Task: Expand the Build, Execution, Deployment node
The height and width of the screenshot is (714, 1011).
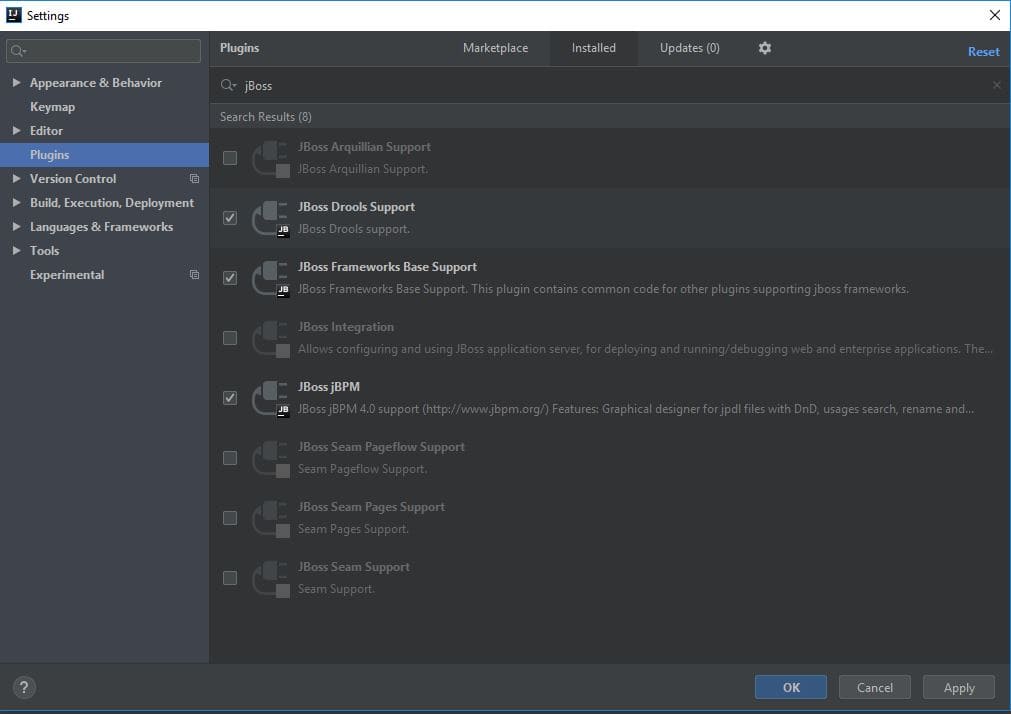Action: click(x=16, y=203)
